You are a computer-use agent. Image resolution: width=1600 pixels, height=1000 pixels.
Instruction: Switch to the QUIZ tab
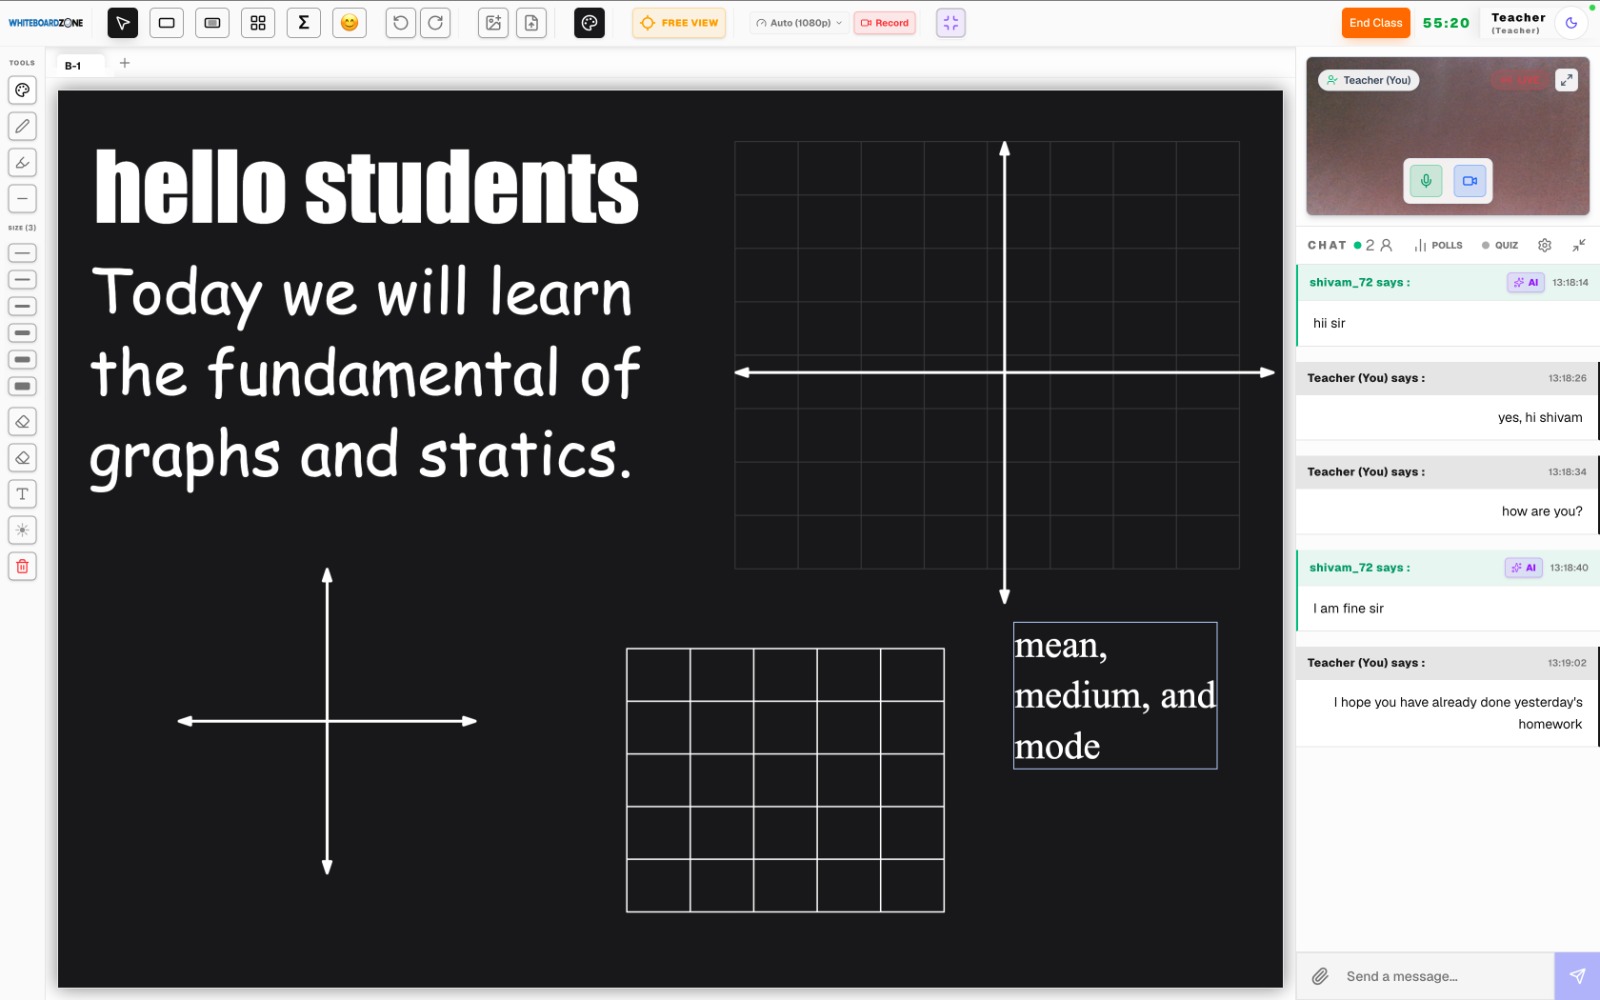click(x=1500, y=245)
